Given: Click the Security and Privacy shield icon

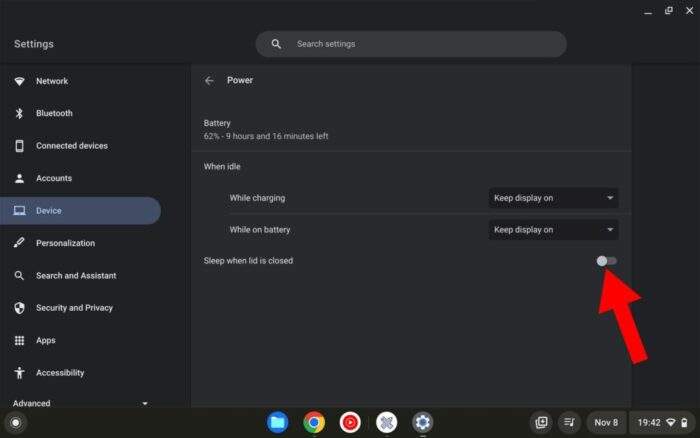Looking at the screenshot, I should [19, 308].
